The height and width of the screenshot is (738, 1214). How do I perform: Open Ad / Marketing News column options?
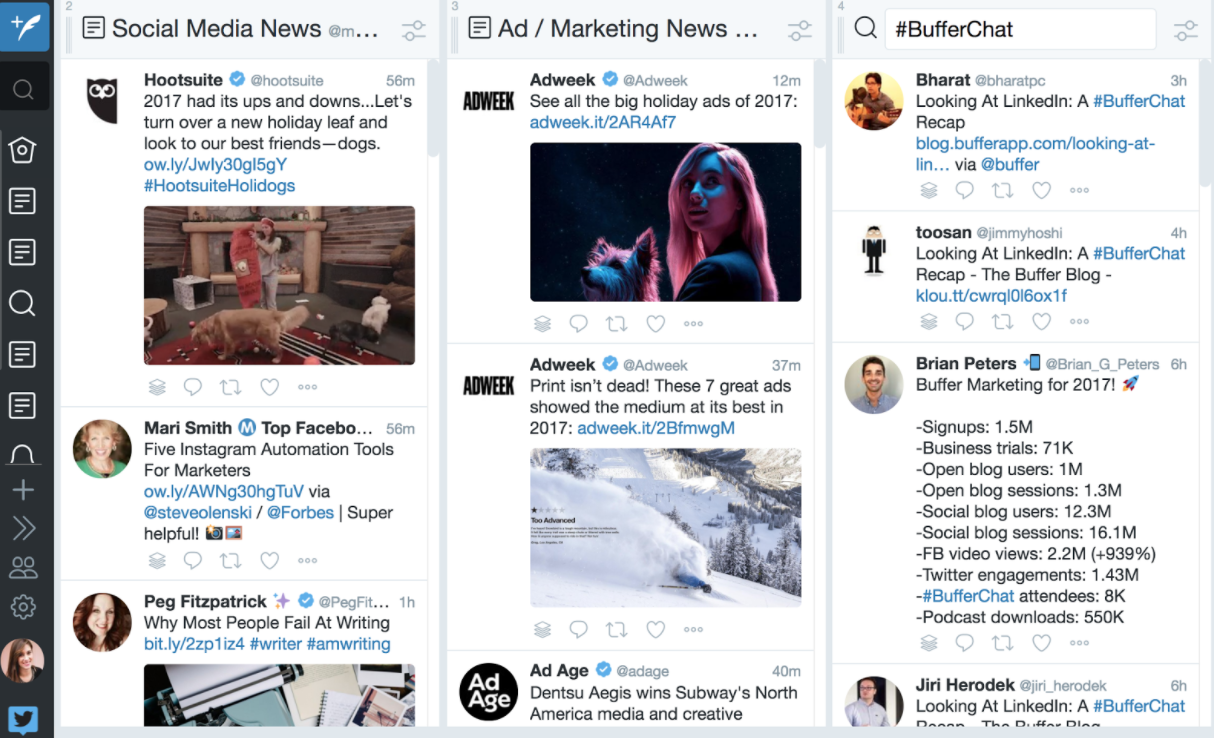[800, 30]
